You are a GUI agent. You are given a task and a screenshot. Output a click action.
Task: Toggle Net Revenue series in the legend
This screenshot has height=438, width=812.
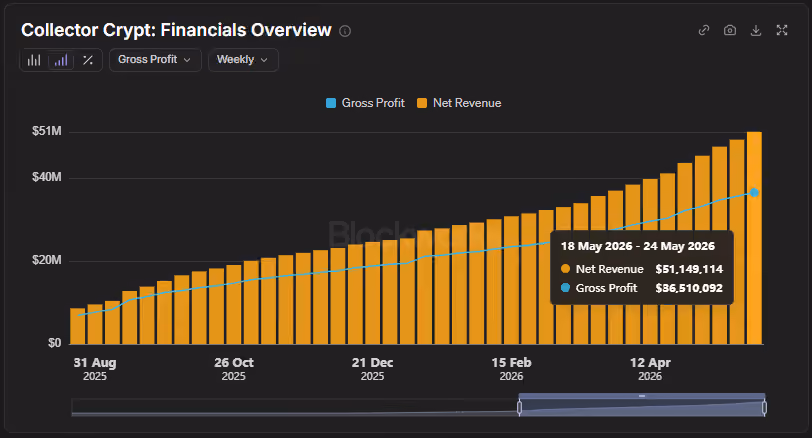click(459, 103)
